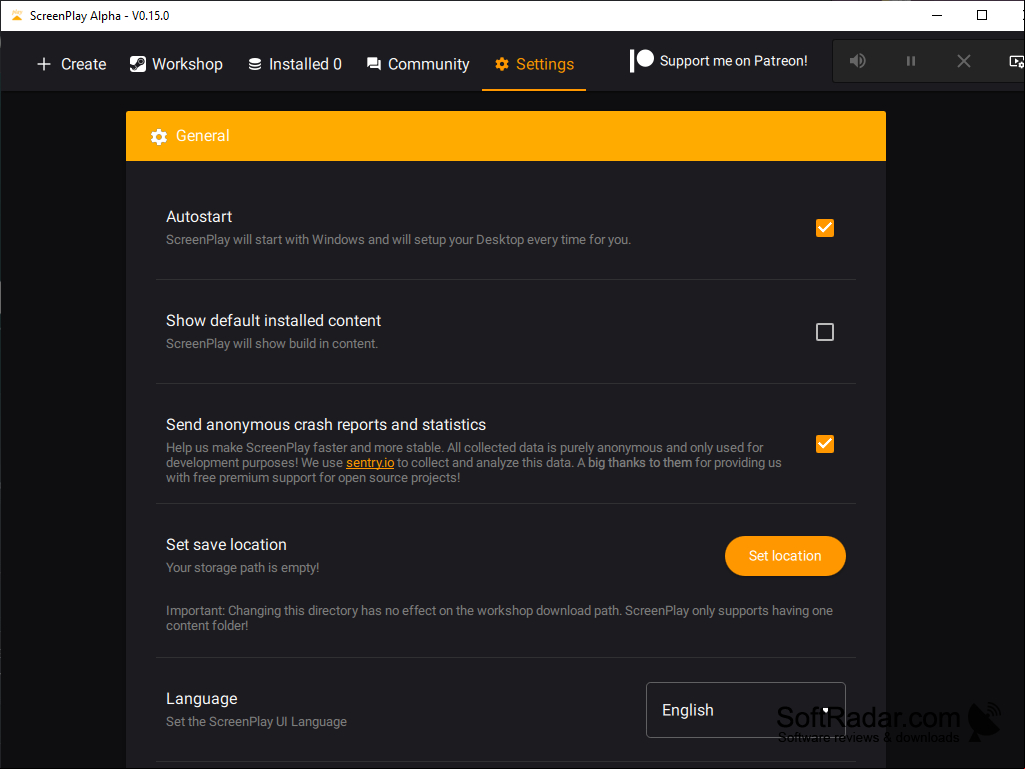This screenshot has width=1025, height=769.
Task: Open the sentry.io link
Action: tap(370, 462)
